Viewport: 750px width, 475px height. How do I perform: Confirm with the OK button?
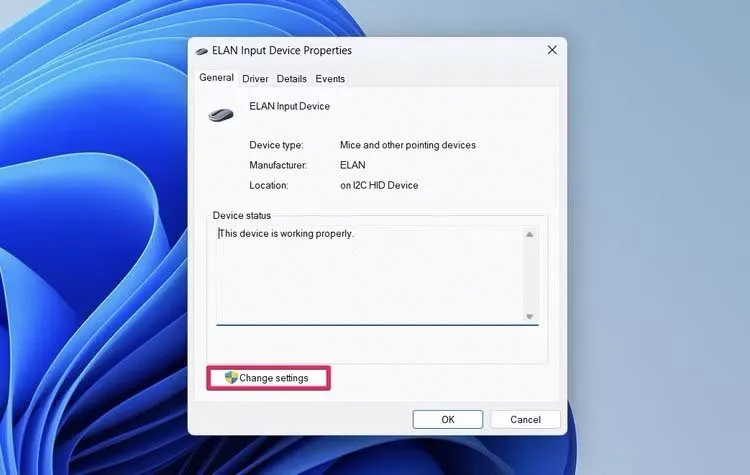[x=447, y=420]
